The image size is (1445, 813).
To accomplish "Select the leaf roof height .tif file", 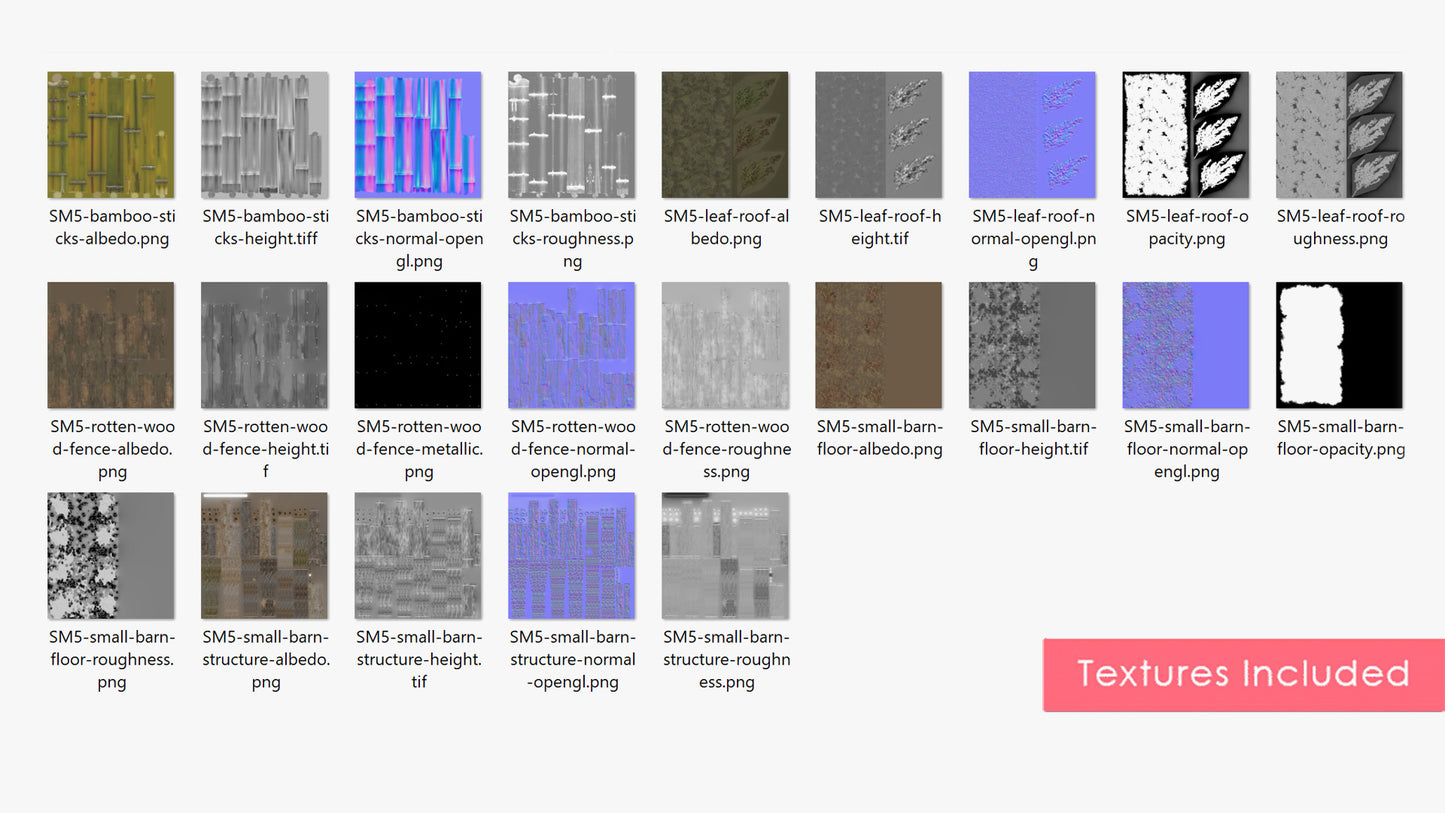I will coord(878,135).
